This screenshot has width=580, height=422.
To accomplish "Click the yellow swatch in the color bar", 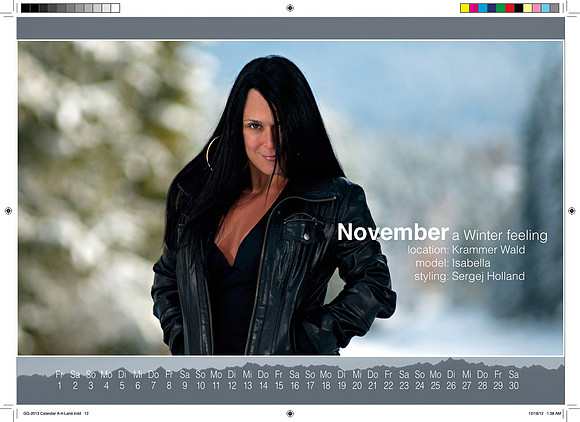I will click(x=465, y=8).
